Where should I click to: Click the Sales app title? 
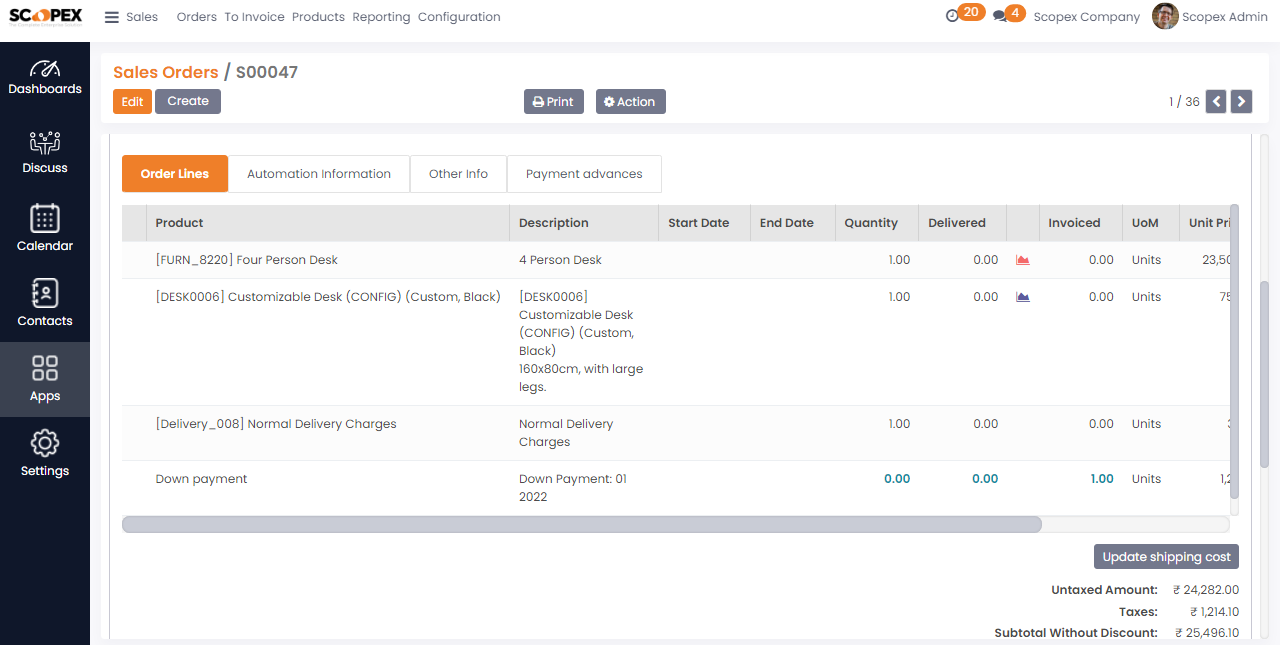[142, 17]
